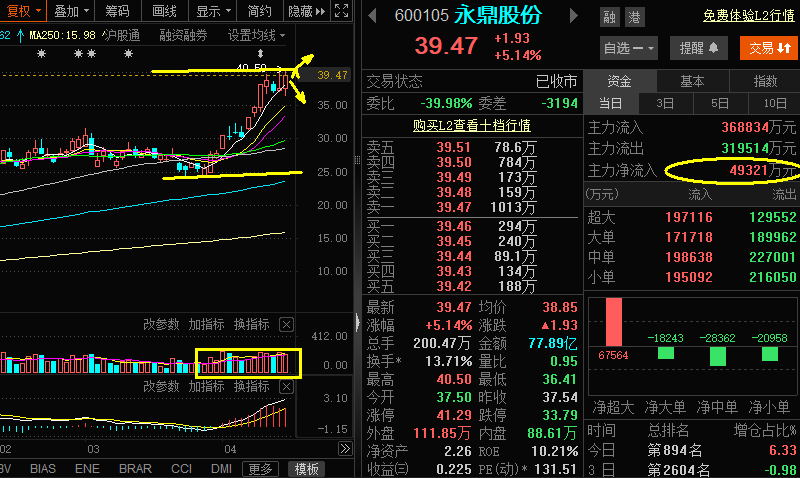Viewport: 800px width, 478px height.
Task: Click the 筹码 toolbar button
Action: pos(117,11)
